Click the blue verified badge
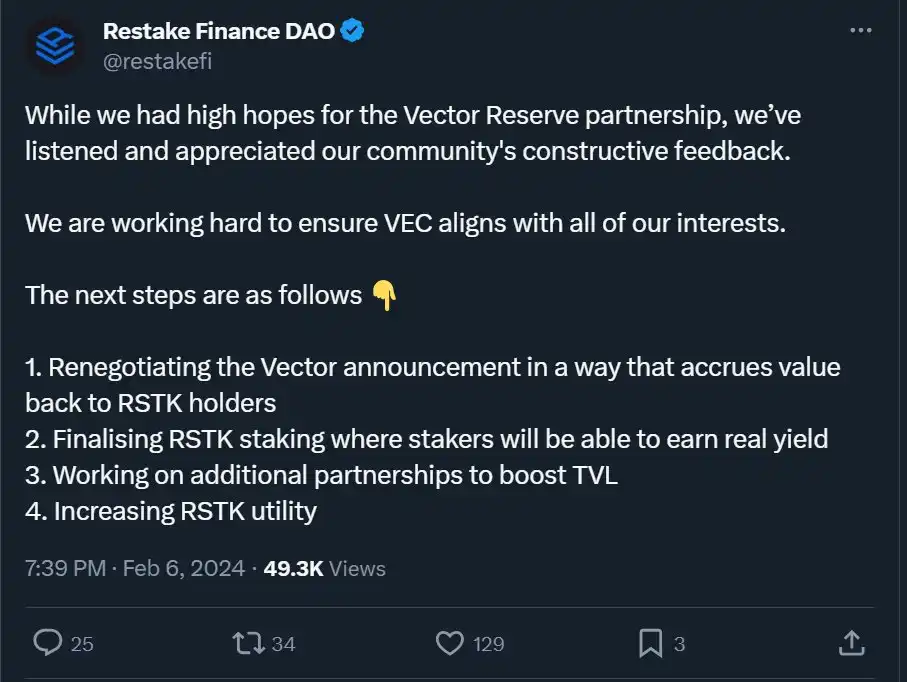The width and height of the screenshot is (907, 682). [352, 31]
